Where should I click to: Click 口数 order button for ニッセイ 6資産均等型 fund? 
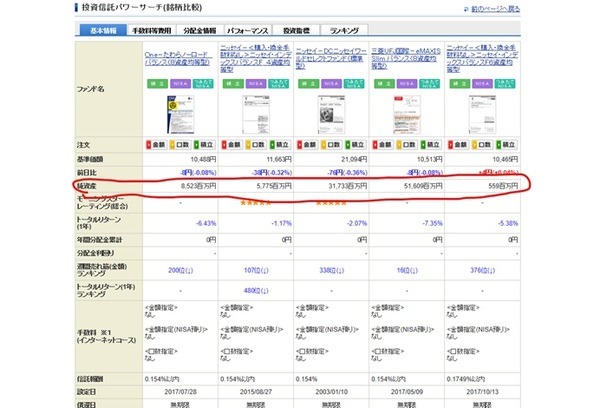pos(482,145)
